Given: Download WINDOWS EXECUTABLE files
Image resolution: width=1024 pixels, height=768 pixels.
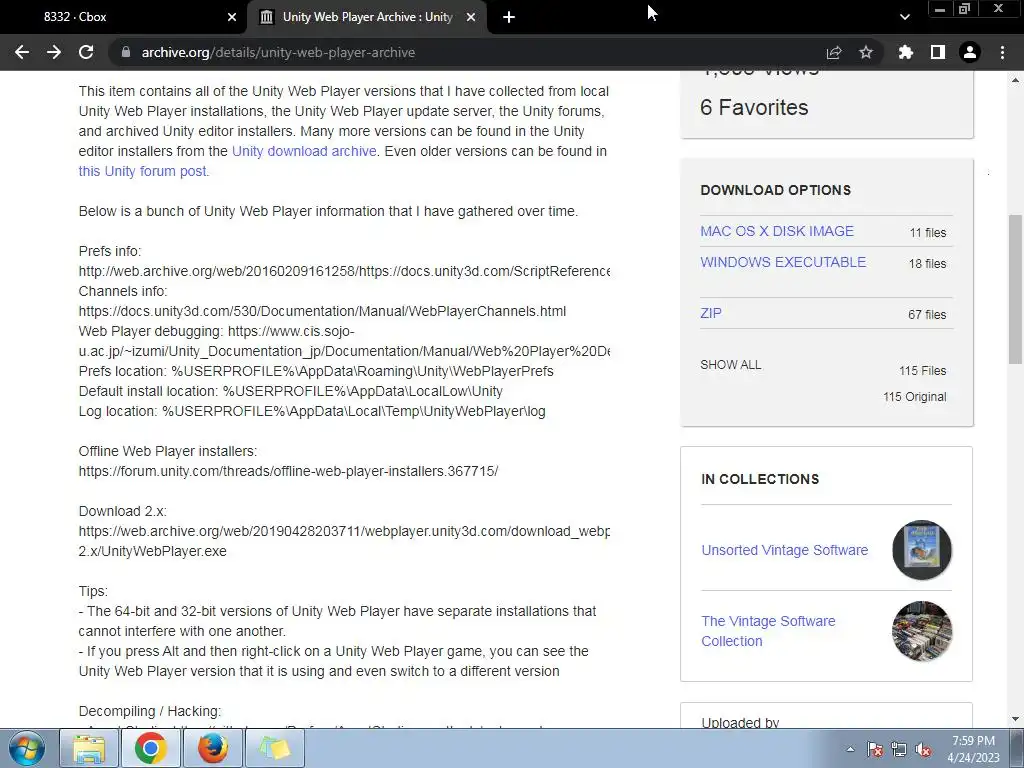Looking at the screenshot, I should [783, 262].
